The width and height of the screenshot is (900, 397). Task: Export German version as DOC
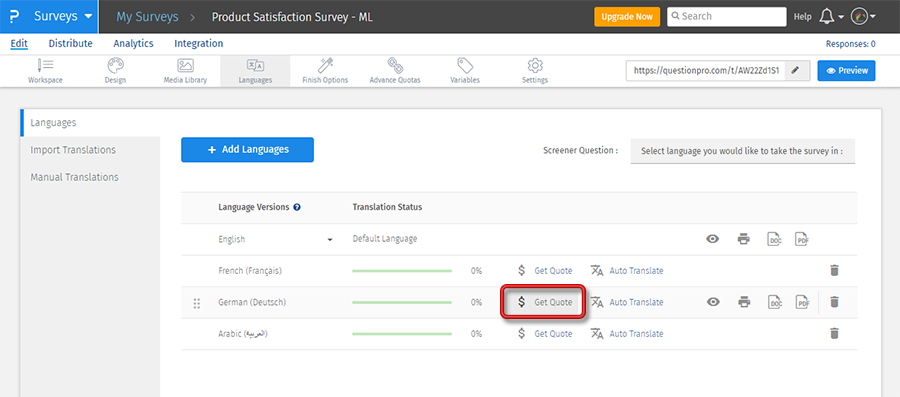tap(775, 302)
